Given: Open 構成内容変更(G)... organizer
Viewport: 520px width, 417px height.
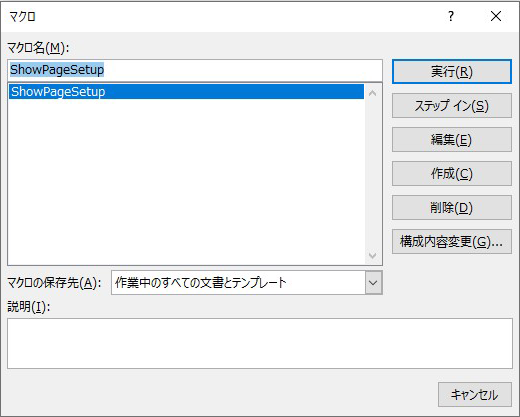Looking at the screenshot, I should coord(452,242).
